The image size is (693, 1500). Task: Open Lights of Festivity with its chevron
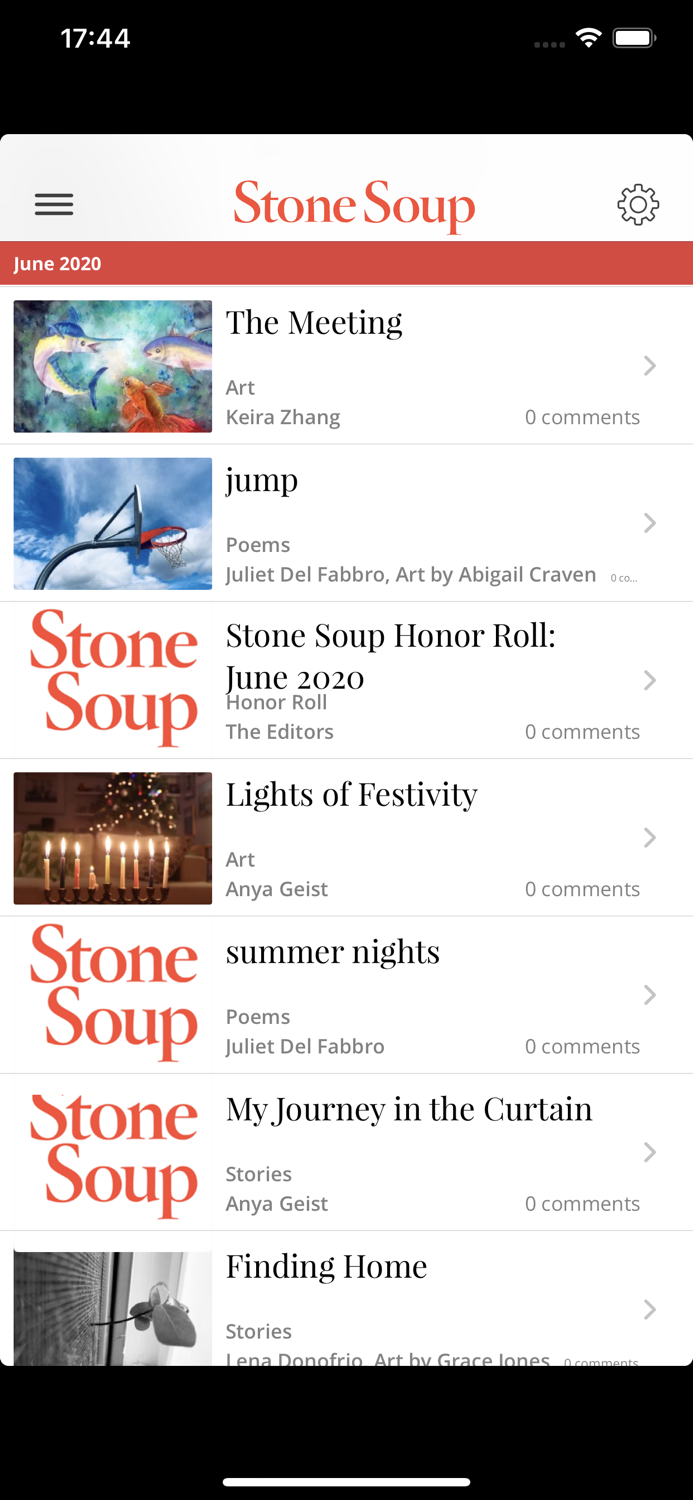click(x=650, y=838)
